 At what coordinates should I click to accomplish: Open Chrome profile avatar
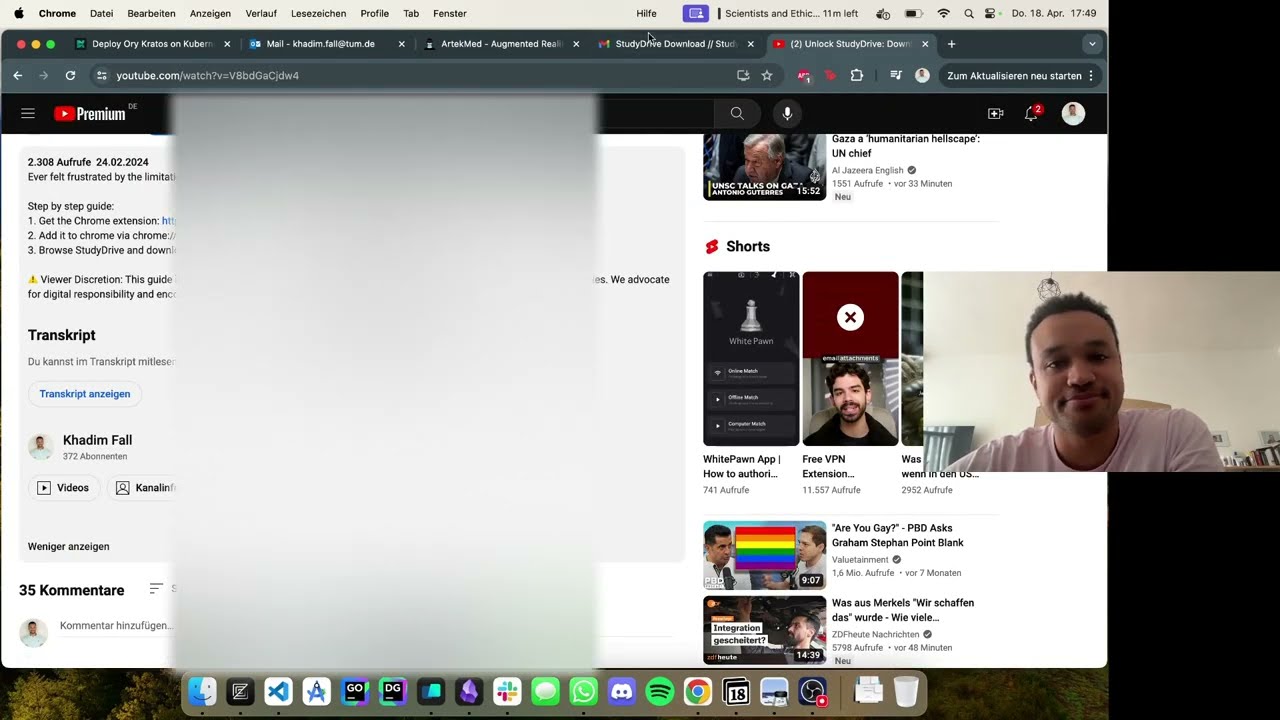click(x=922, y=75)
